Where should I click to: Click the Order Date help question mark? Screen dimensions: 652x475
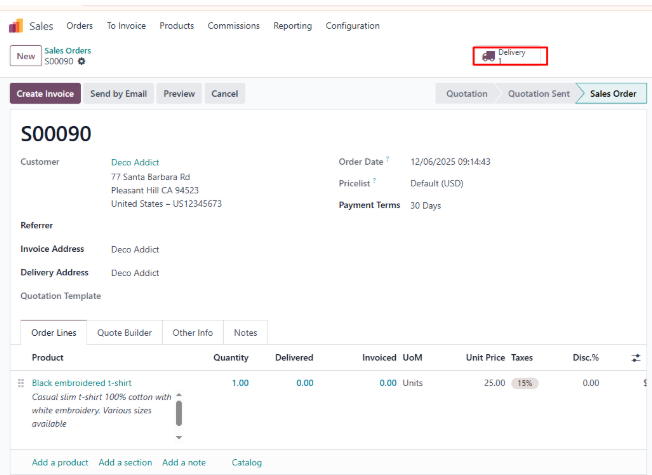(x=387, y=160)
